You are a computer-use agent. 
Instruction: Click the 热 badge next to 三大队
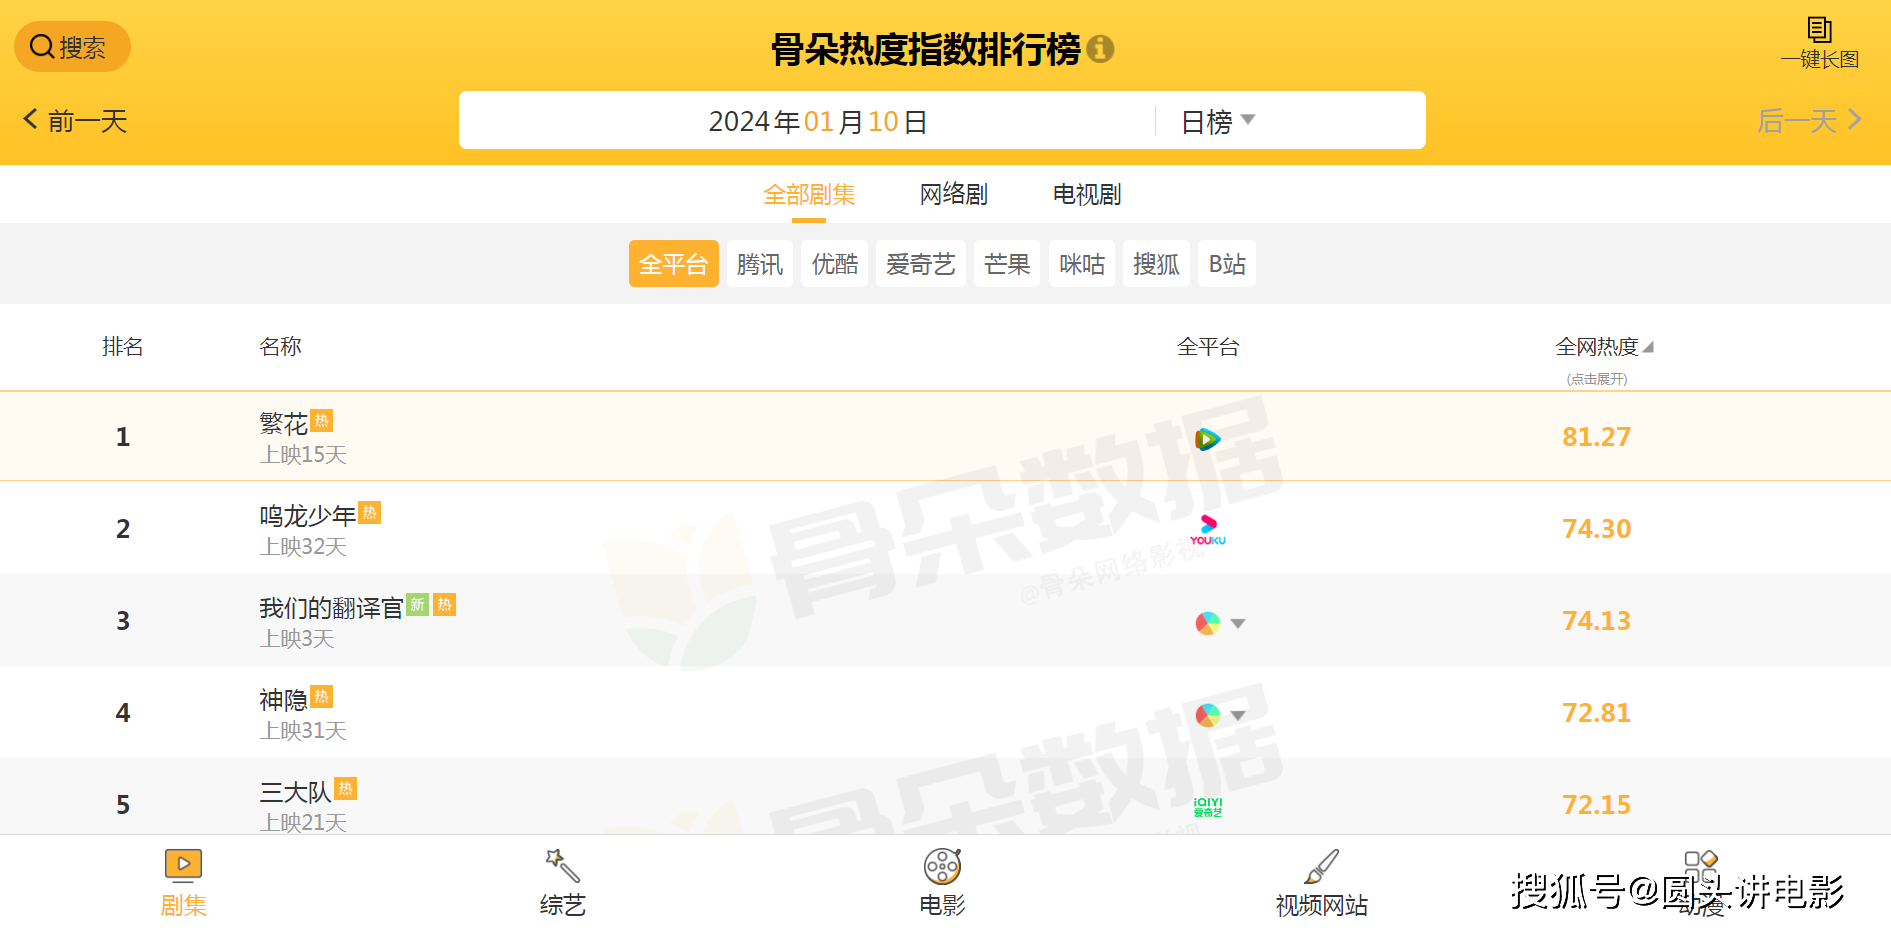346,788
